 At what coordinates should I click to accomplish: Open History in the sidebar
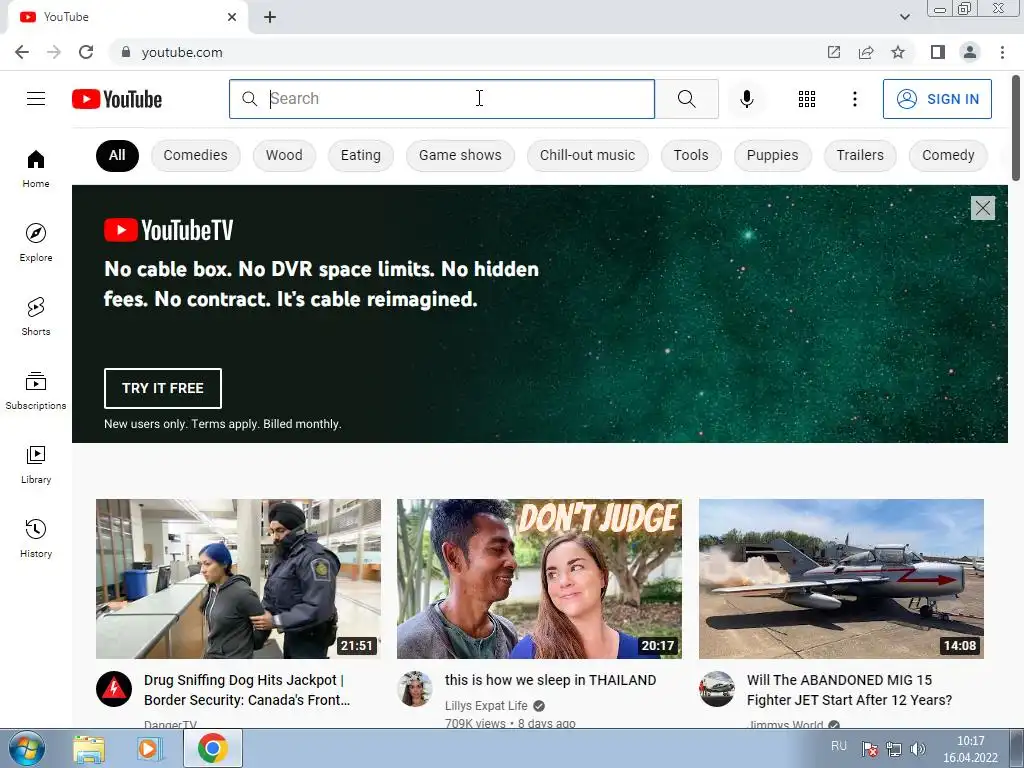[x=36, y=538]
